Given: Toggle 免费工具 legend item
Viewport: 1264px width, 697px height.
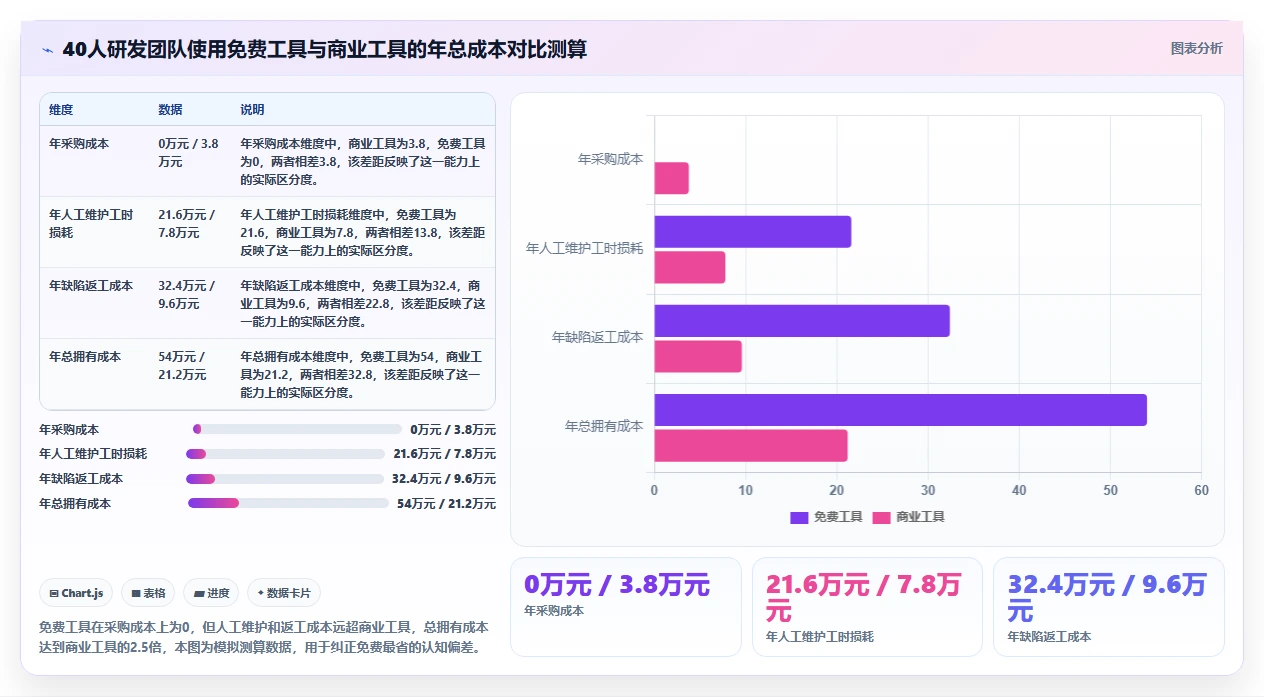Looking at the screenshot, I should [x=826, y=517].
